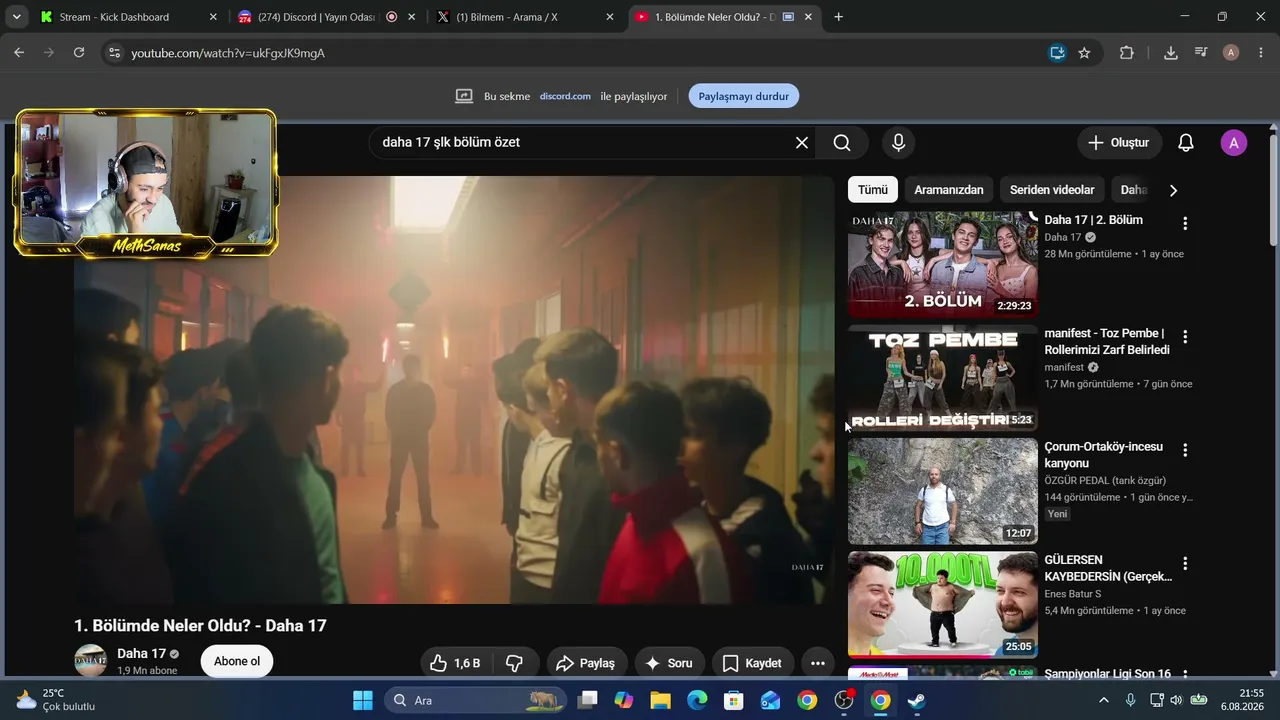Viewport: 1280px width, 720px height.
Task: Open File Explorer from the taskbar
Action: click(660, 700)
